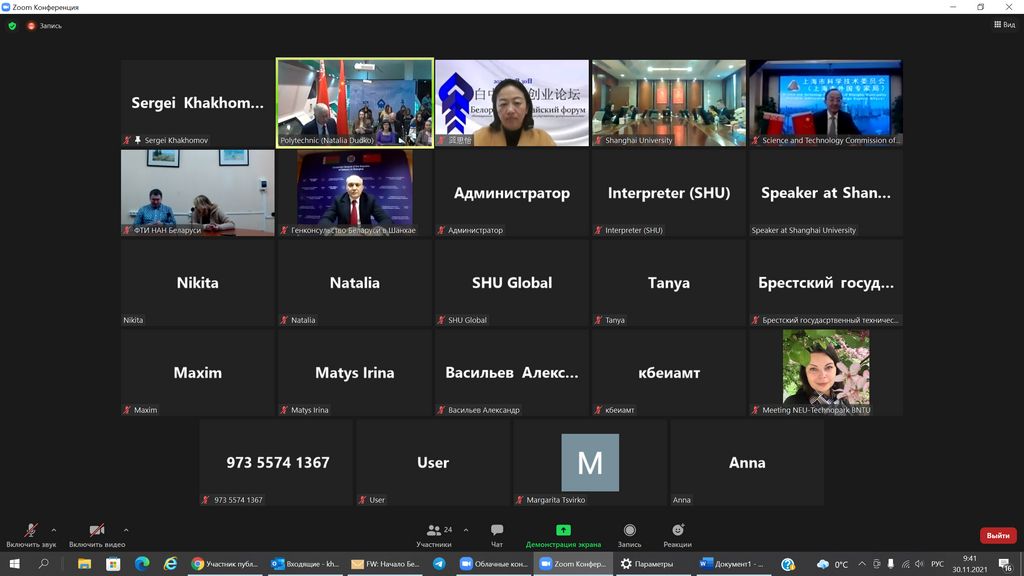Click Margarita Tsvirko's blue M avatar
1024x576 pixels.
click(590, 462)
